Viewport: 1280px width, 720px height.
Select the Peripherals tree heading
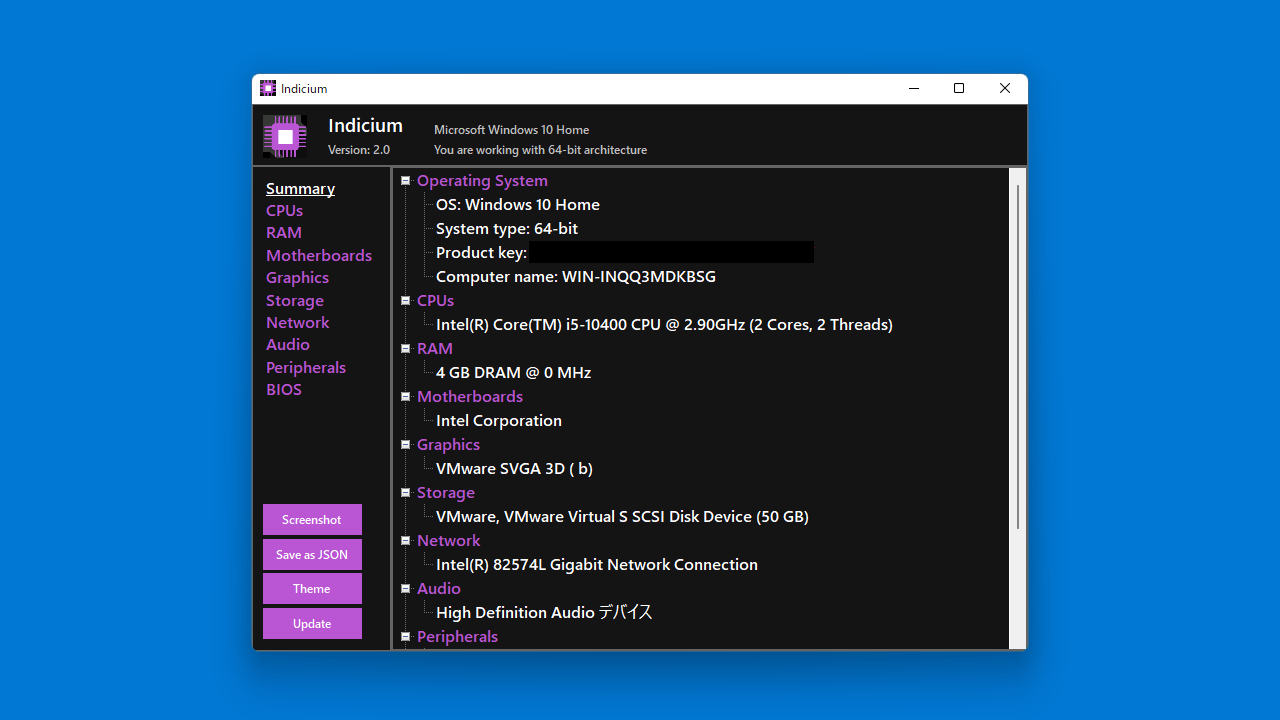[457, 637]
